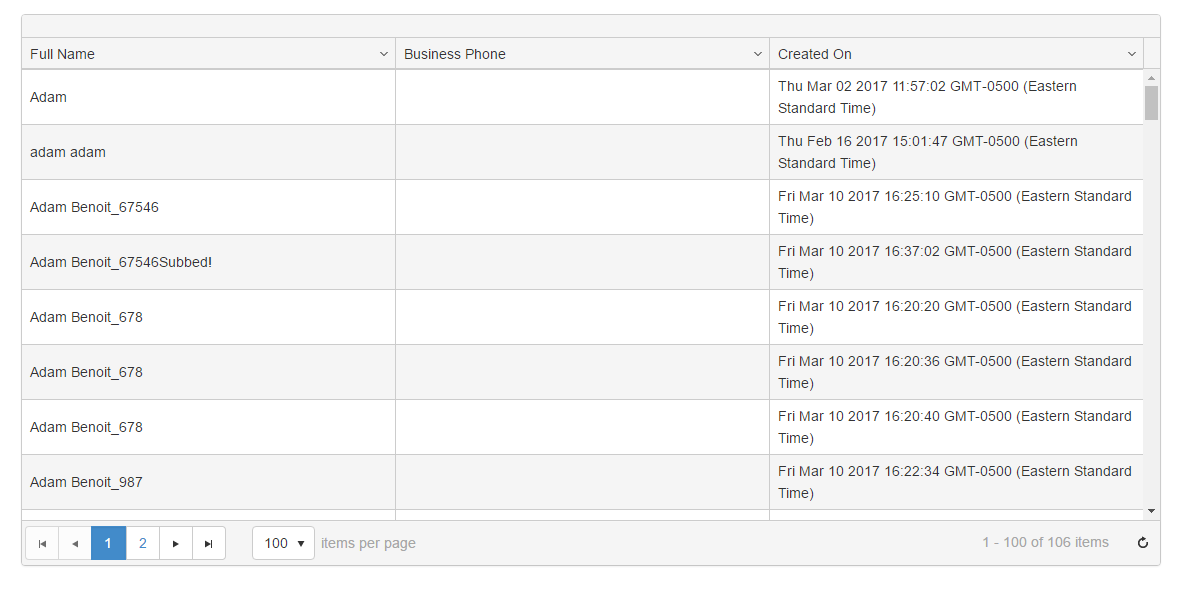
Task: Select the Adam Benoit_987 row
Action: (582, 482)
